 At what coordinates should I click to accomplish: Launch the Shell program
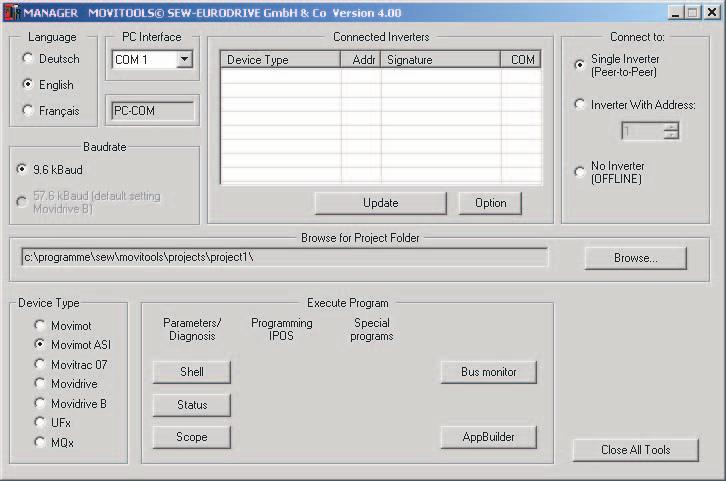pyautogui.click(x=192, y=372)
